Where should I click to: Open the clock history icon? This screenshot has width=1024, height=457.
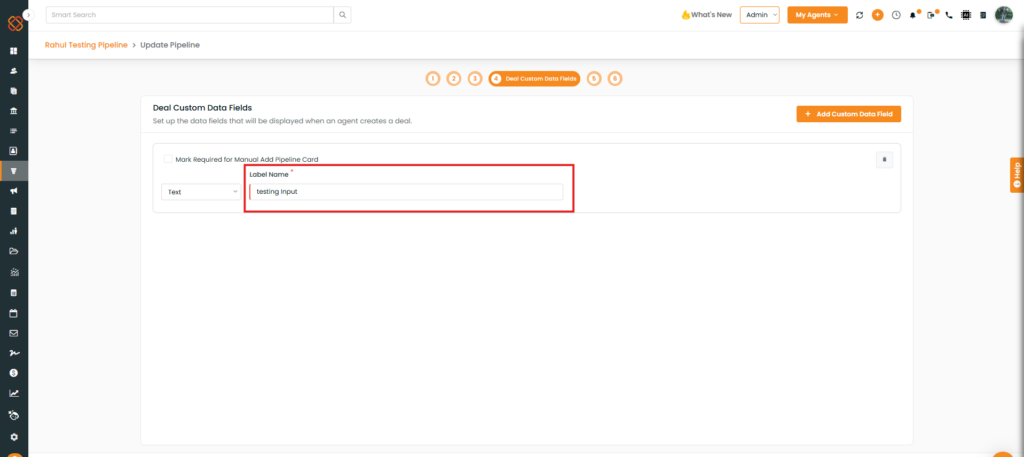click(896, 15)
